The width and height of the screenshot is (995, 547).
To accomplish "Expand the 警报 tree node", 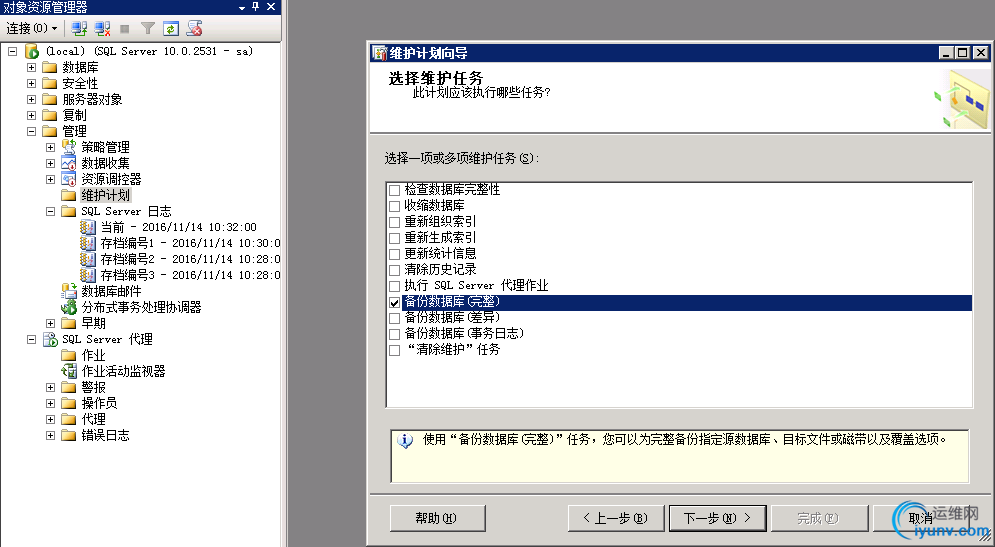I will 50,387.
